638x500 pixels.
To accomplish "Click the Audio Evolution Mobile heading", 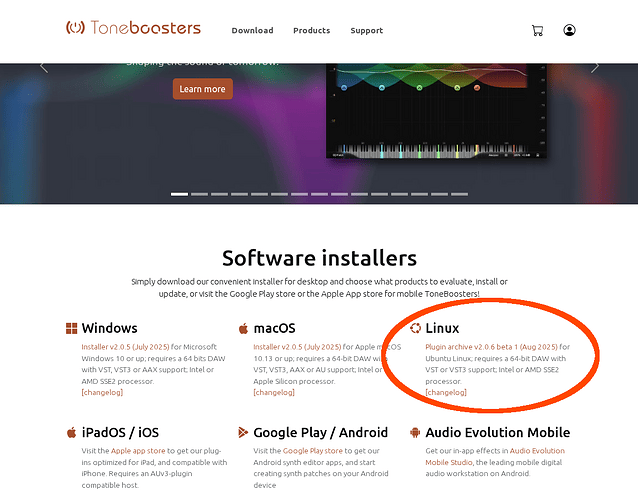I will (498, 432).
